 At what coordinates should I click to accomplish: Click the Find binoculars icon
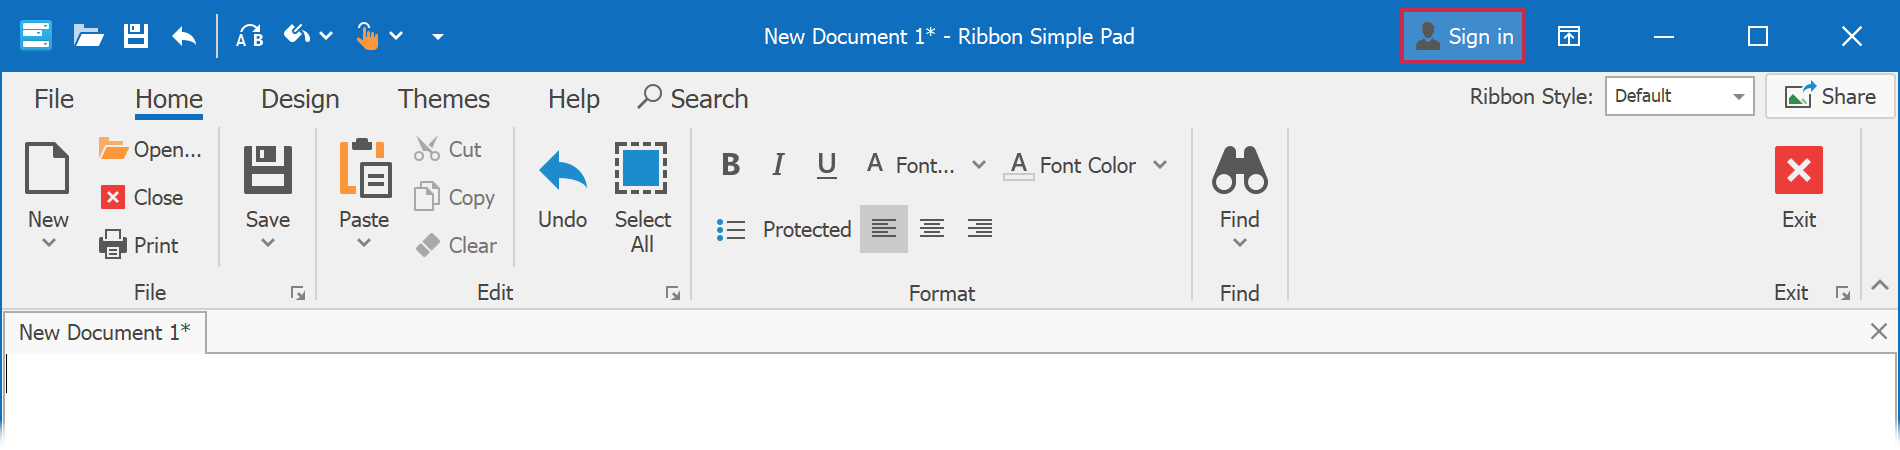click(x=1239, y=170)
